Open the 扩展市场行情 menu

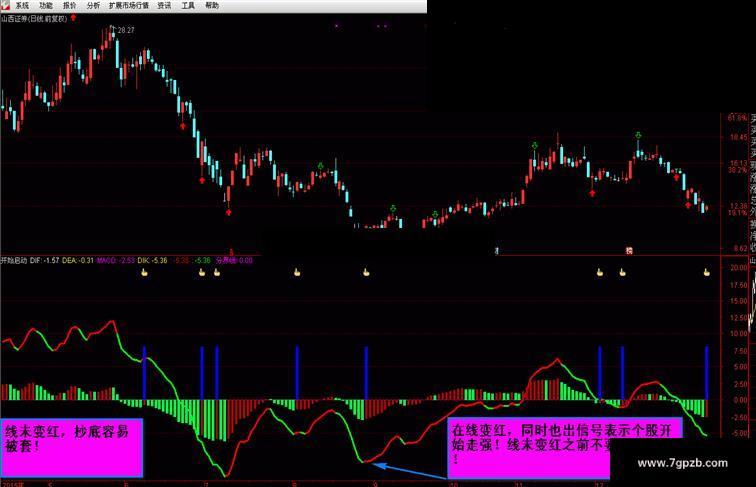point(128,5)
